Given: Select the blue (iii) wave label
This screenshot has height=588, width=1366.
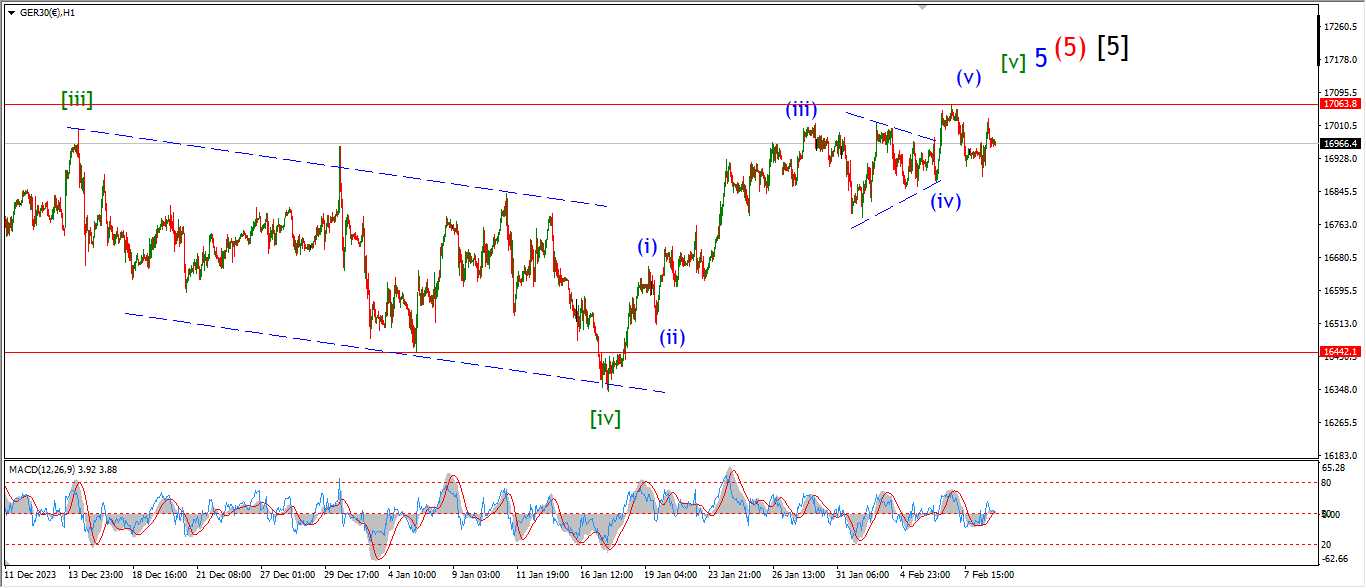Looking at the screenshot, I should point(802,109).
